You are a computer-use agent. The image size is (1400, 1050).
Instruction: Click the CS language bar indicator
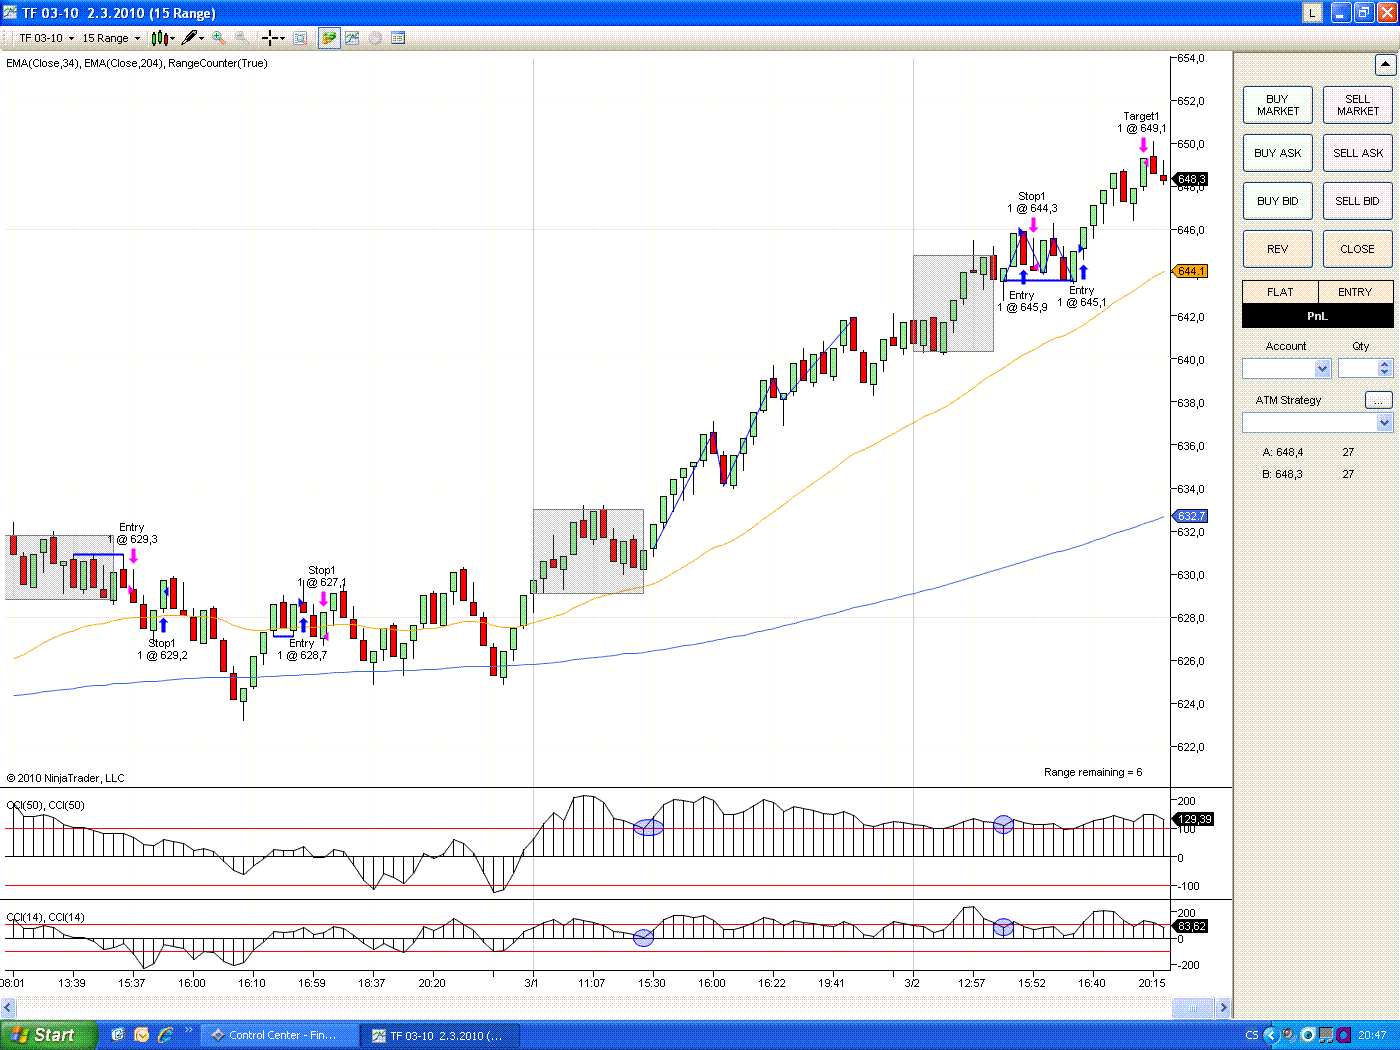click(x=1252, y=1035)
